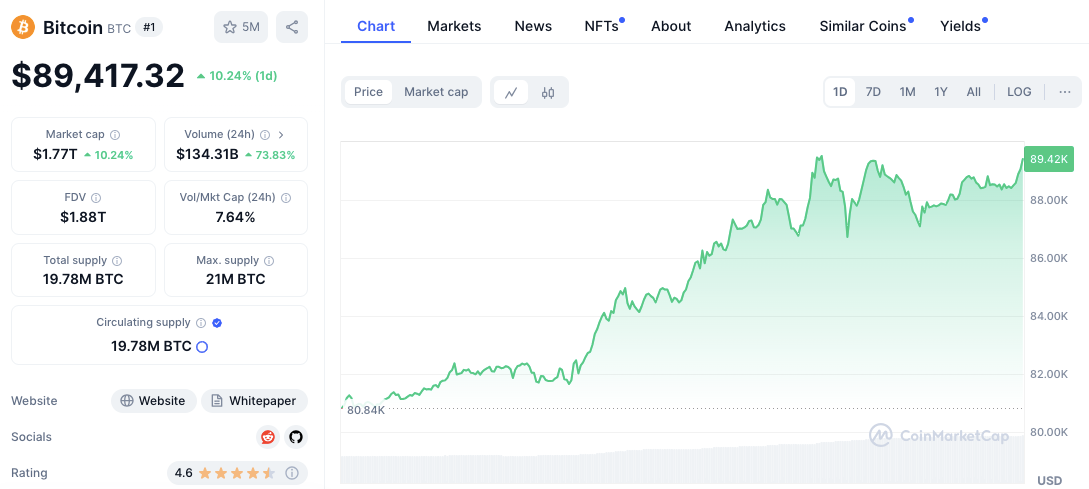Click the Market cap info icon
Image resolution: width=1089 pixels, height=489 pixels.
pyautogui.click(x=115, y=135)
